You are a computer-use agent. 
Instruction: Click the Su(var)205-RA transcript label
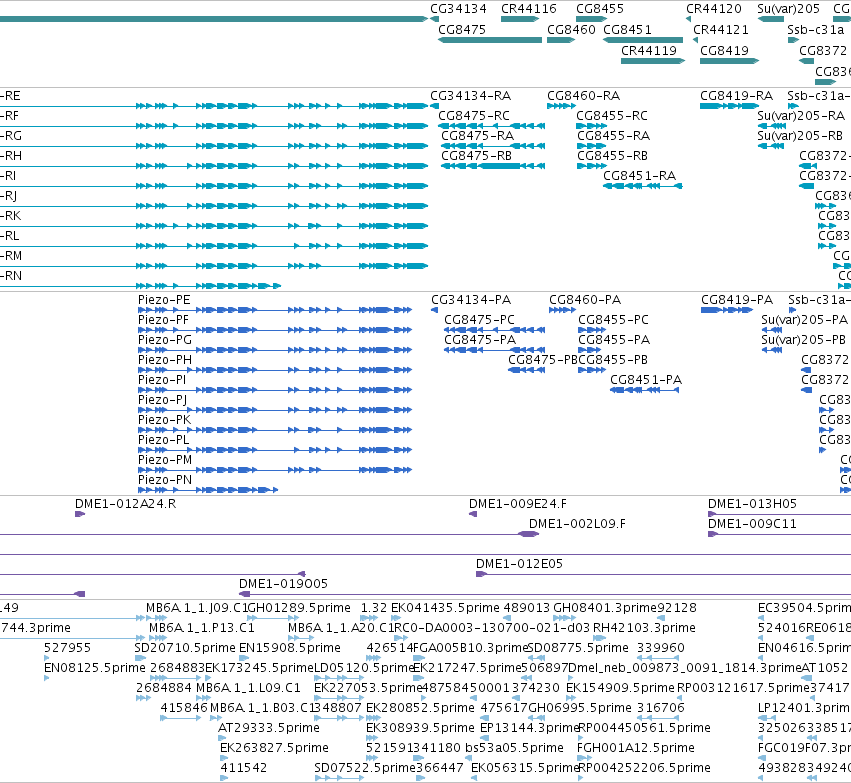[801, 116]
